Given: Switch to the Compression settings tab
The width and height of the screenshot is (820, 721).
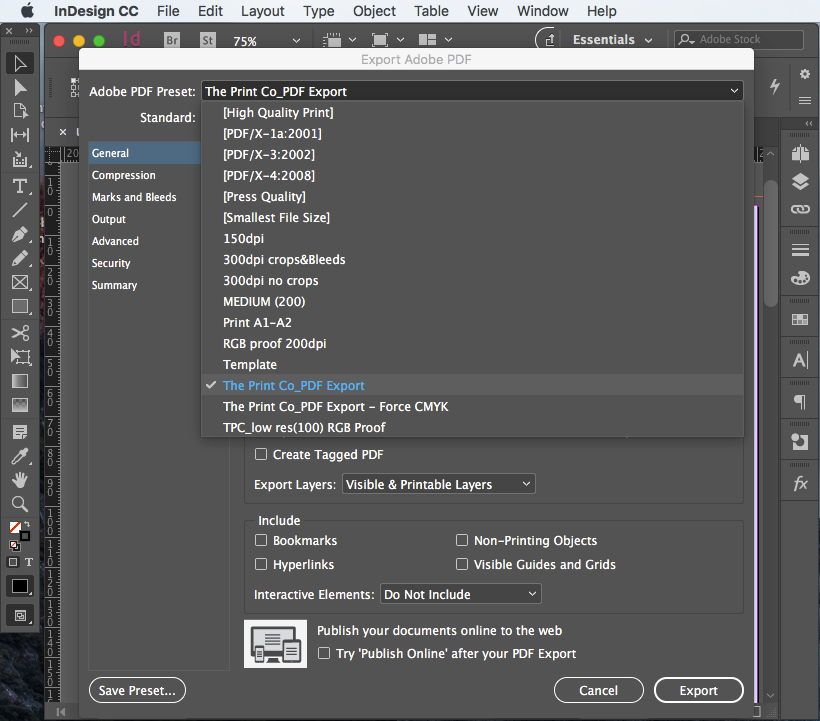Looking at the screenshot, I should 123,175.
